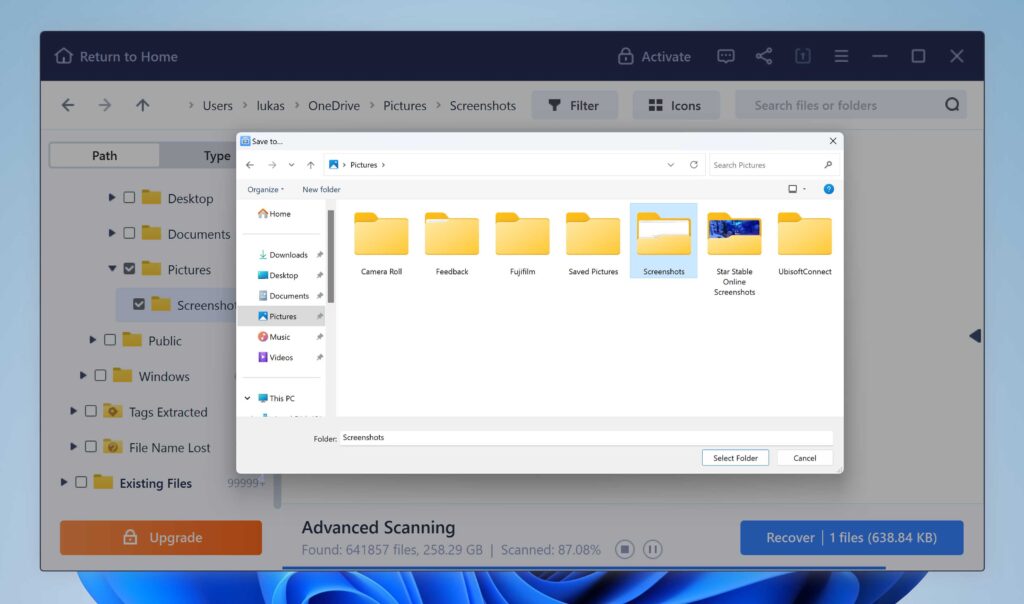Select the Camera Roll folder thumbnail
This screenshot has width=1024, height=604.
381,235
